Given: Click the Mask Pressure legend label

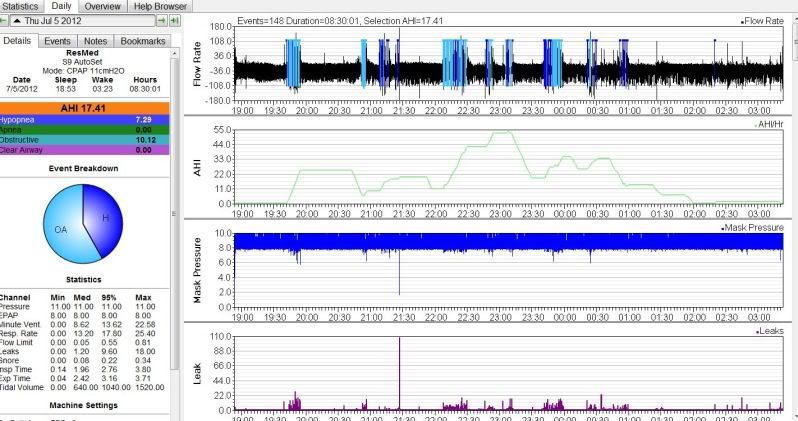Looking at the screenshot, I should [752, 228].
